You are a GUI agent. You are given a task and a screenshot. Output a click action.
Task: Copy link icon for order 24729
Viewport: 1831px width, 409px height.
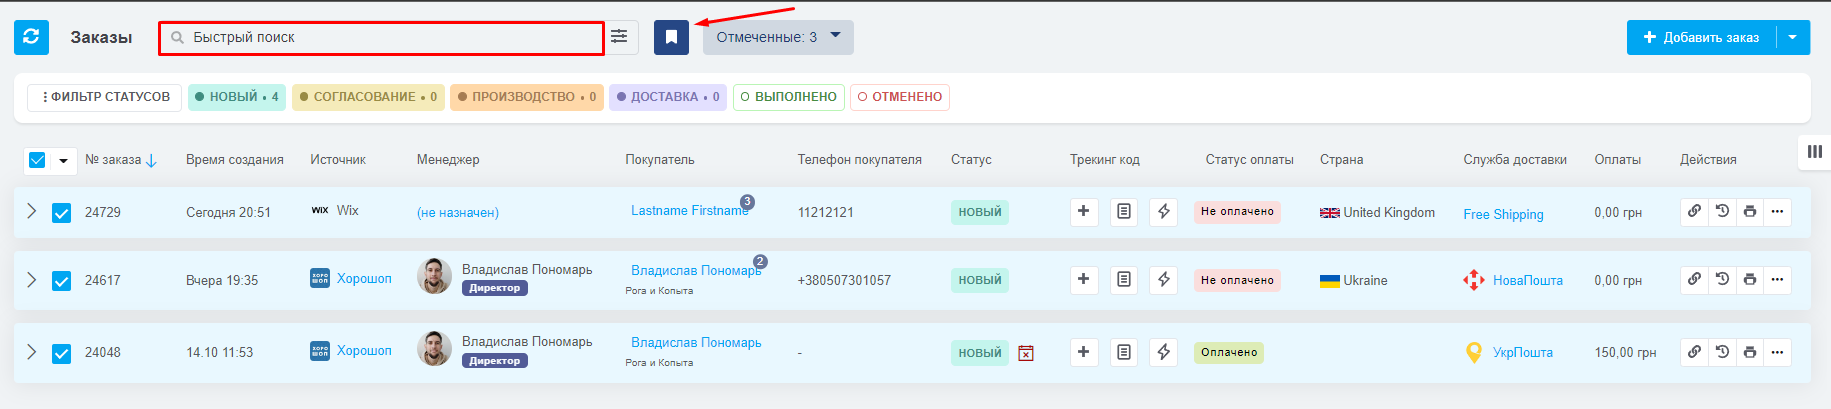pos(1694,211)
